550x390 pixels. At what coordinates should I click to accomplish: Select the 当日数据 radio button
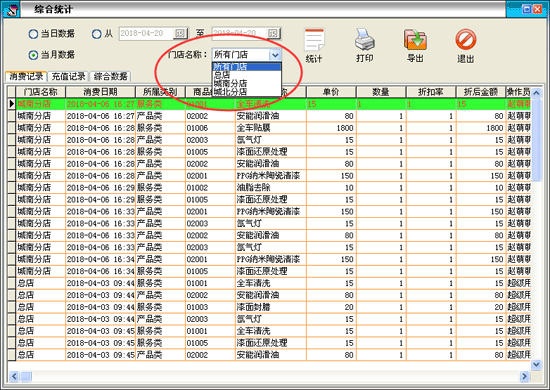(x=33, y=34)
